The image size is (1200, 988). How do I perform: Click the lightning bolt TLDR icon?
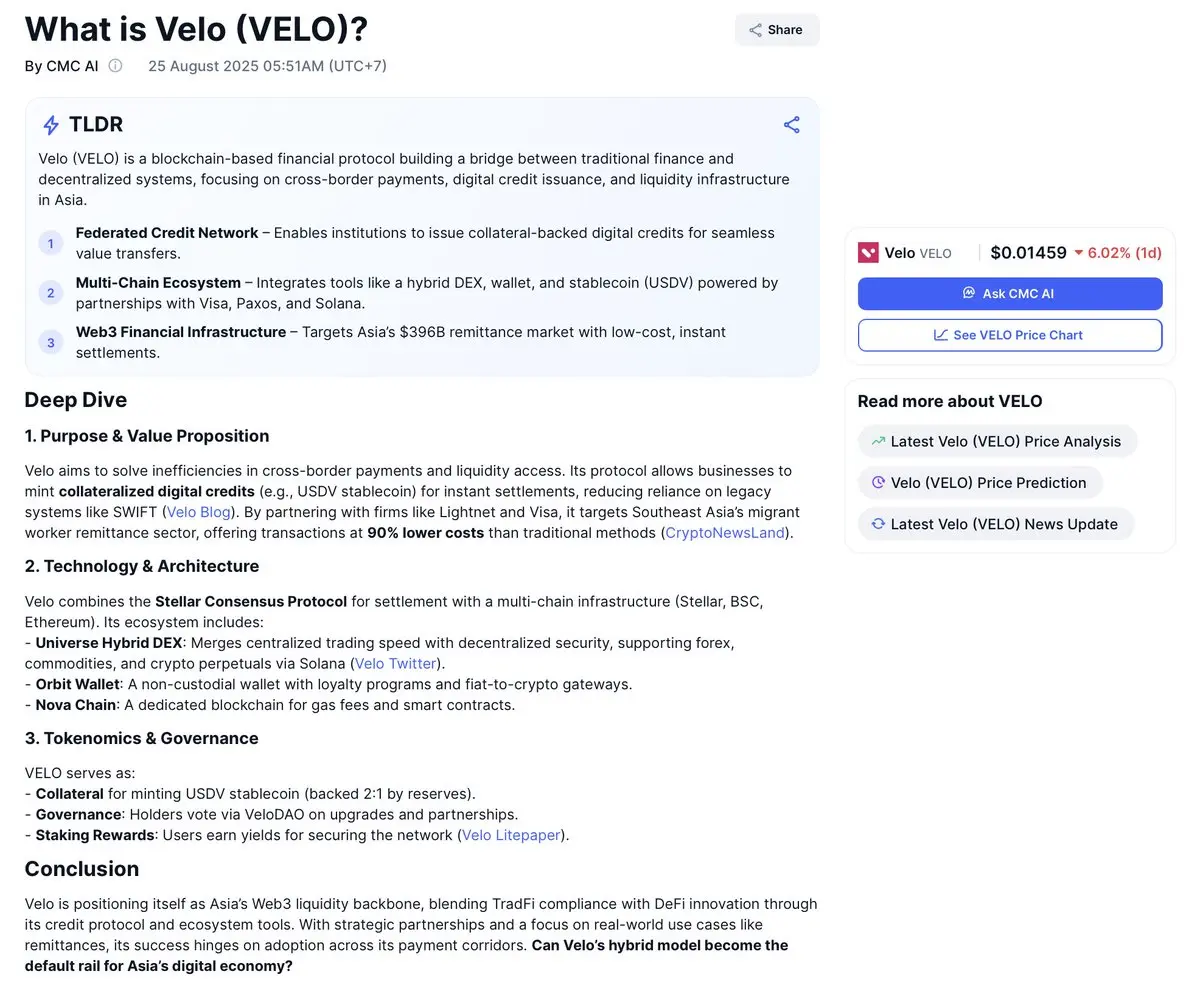pyautogui.click(x=50, y=125)
